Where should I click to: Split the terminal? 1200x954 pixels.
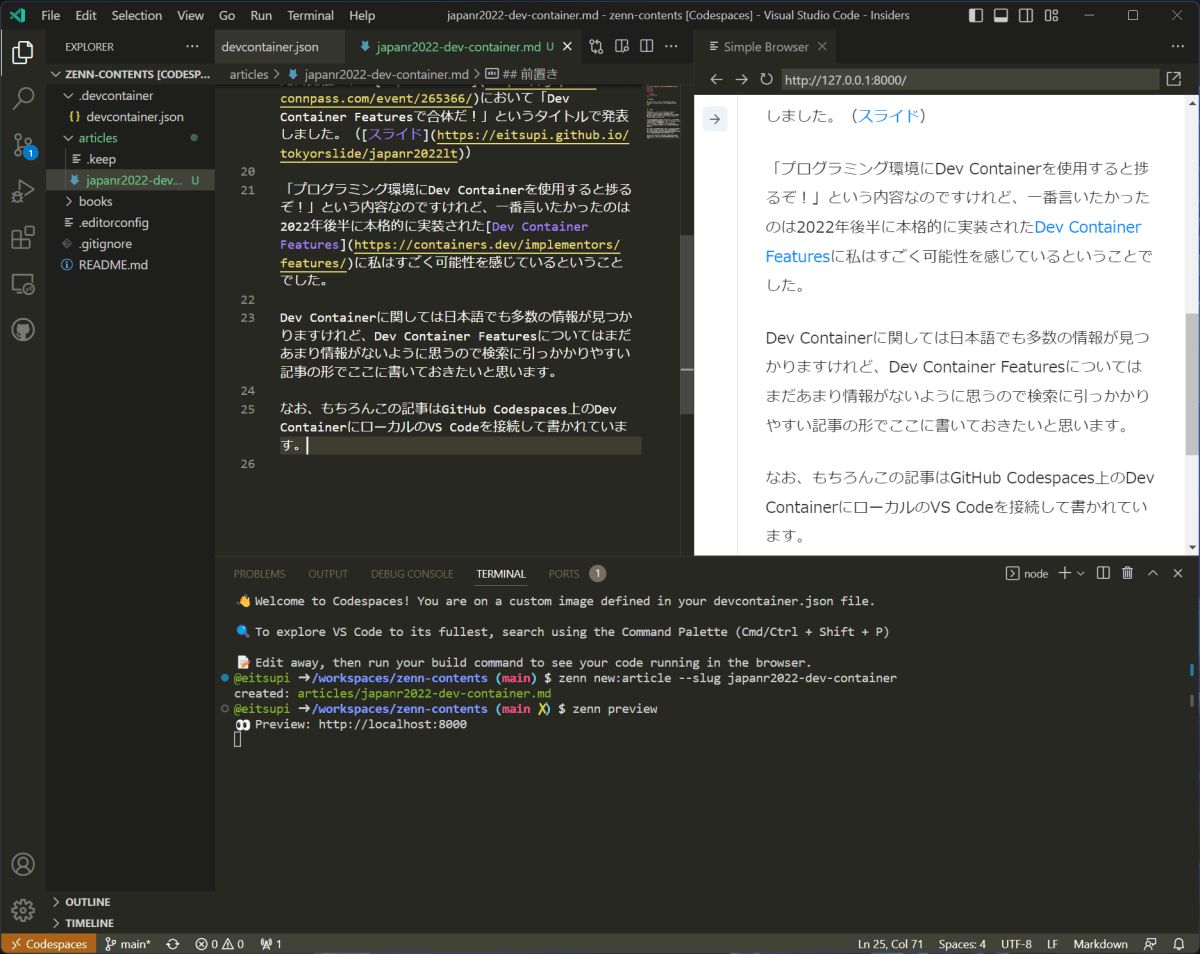(1103, 573)
